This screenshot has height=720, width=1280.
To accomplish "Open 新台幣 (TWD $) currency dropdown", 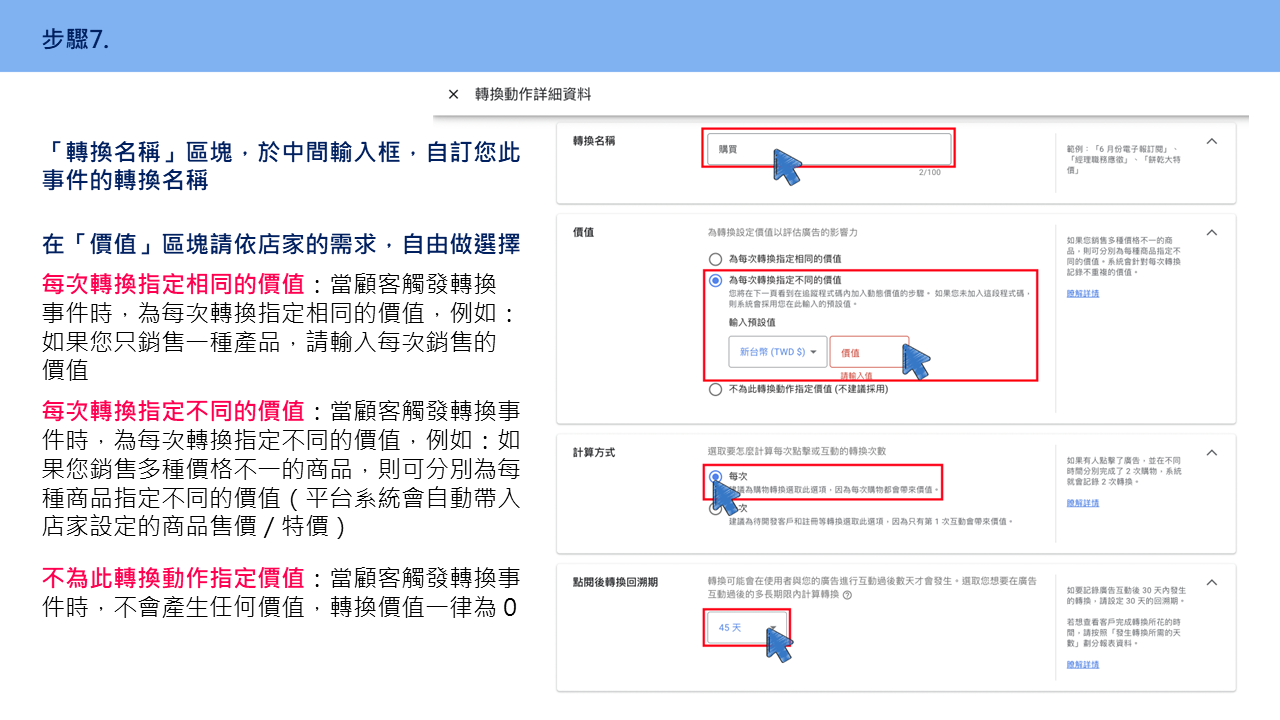I will pos(778,352).
